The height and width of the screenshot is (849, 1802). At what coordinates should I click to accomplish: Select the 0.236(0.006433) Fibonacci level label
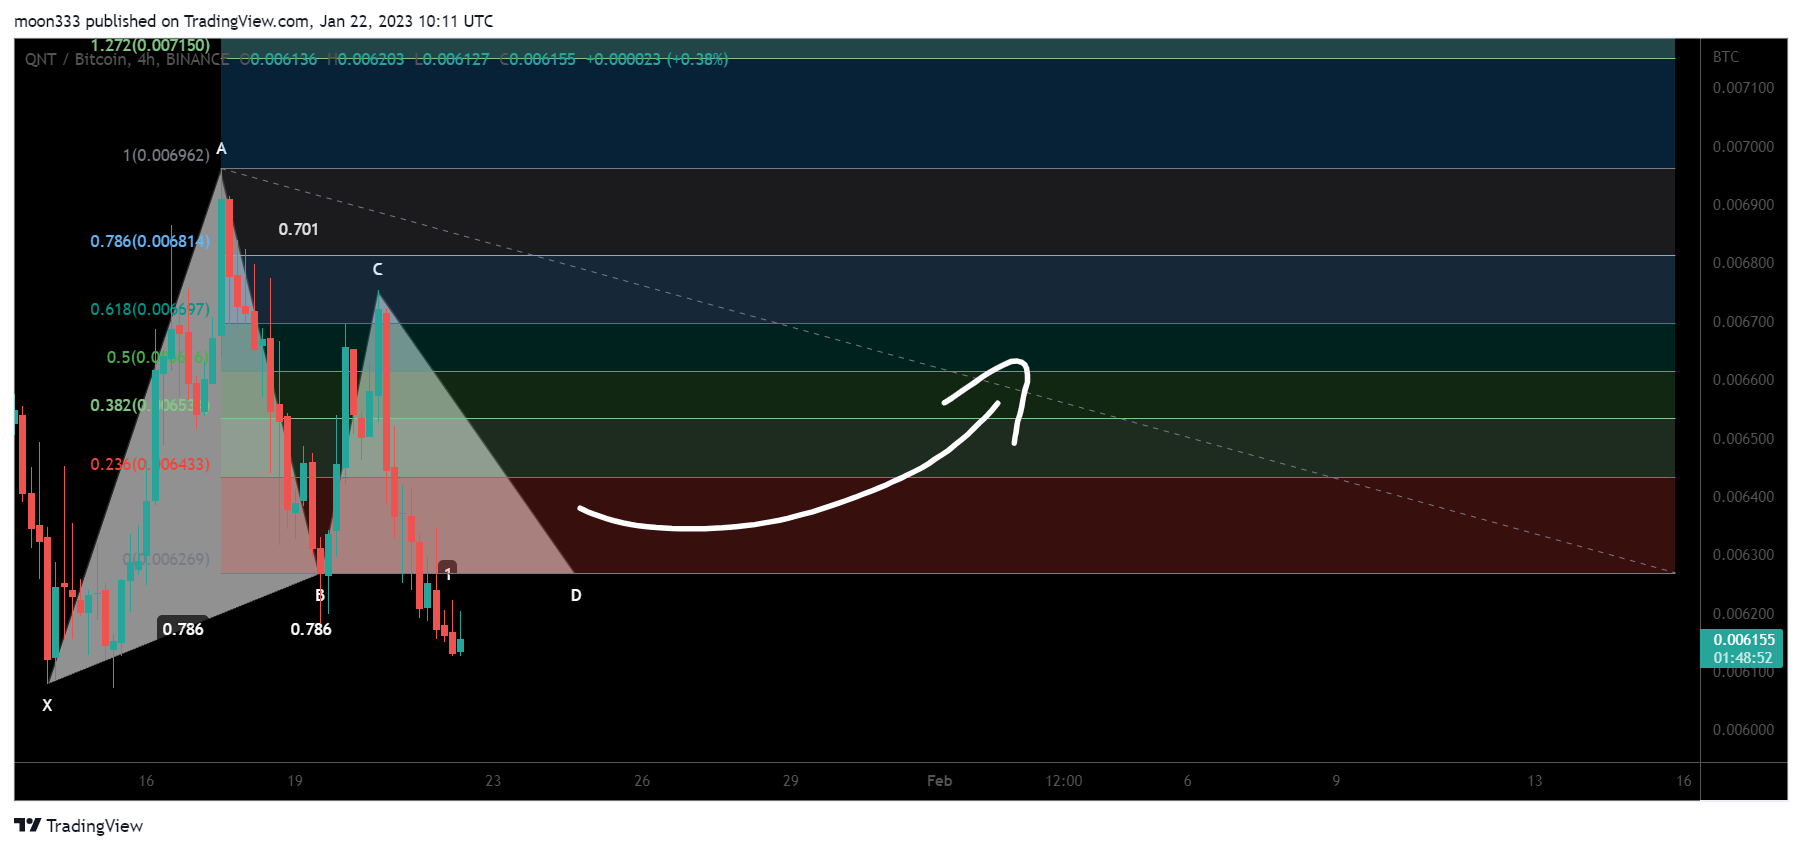click(150, 464)
